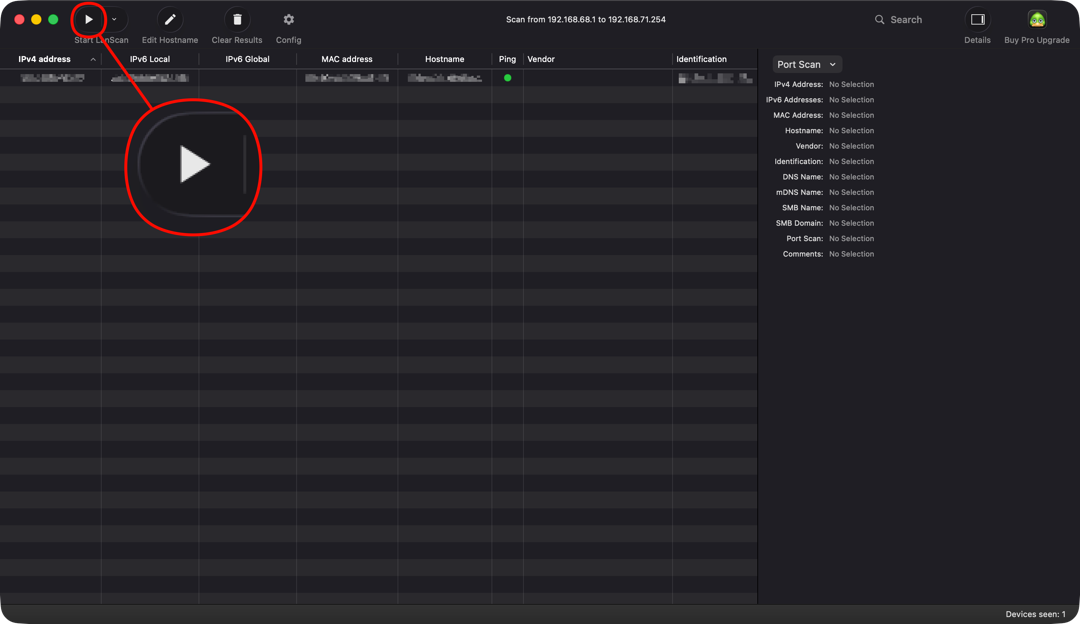The image size is (1080, 624).
Task: Click the Buy Pro Upgrade icon
Action: pyautogui.click(x=1037, y=19)
